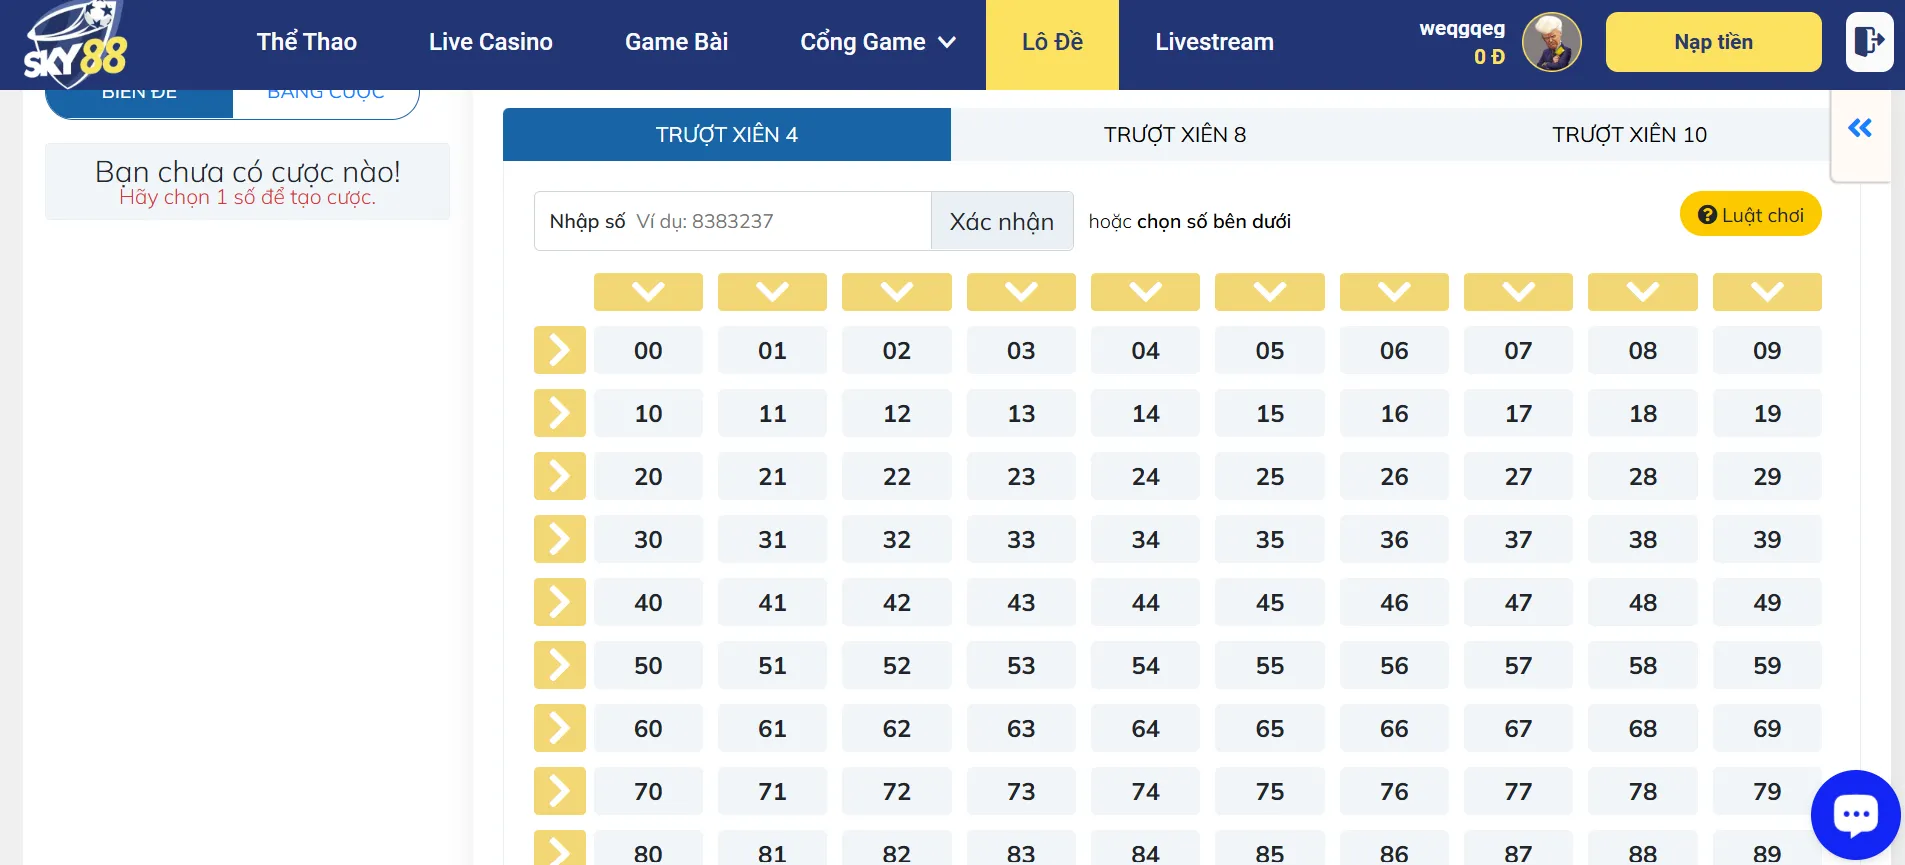The image size is (1905, 865).
Task: Select whole column above number 05
Action: 1269,292
